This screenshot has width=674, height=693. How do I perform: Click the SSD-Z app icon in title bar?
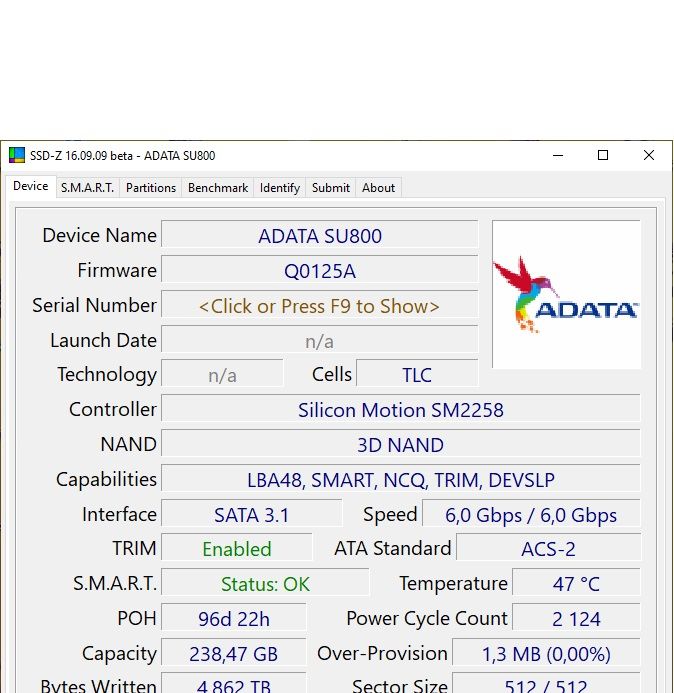17,156
